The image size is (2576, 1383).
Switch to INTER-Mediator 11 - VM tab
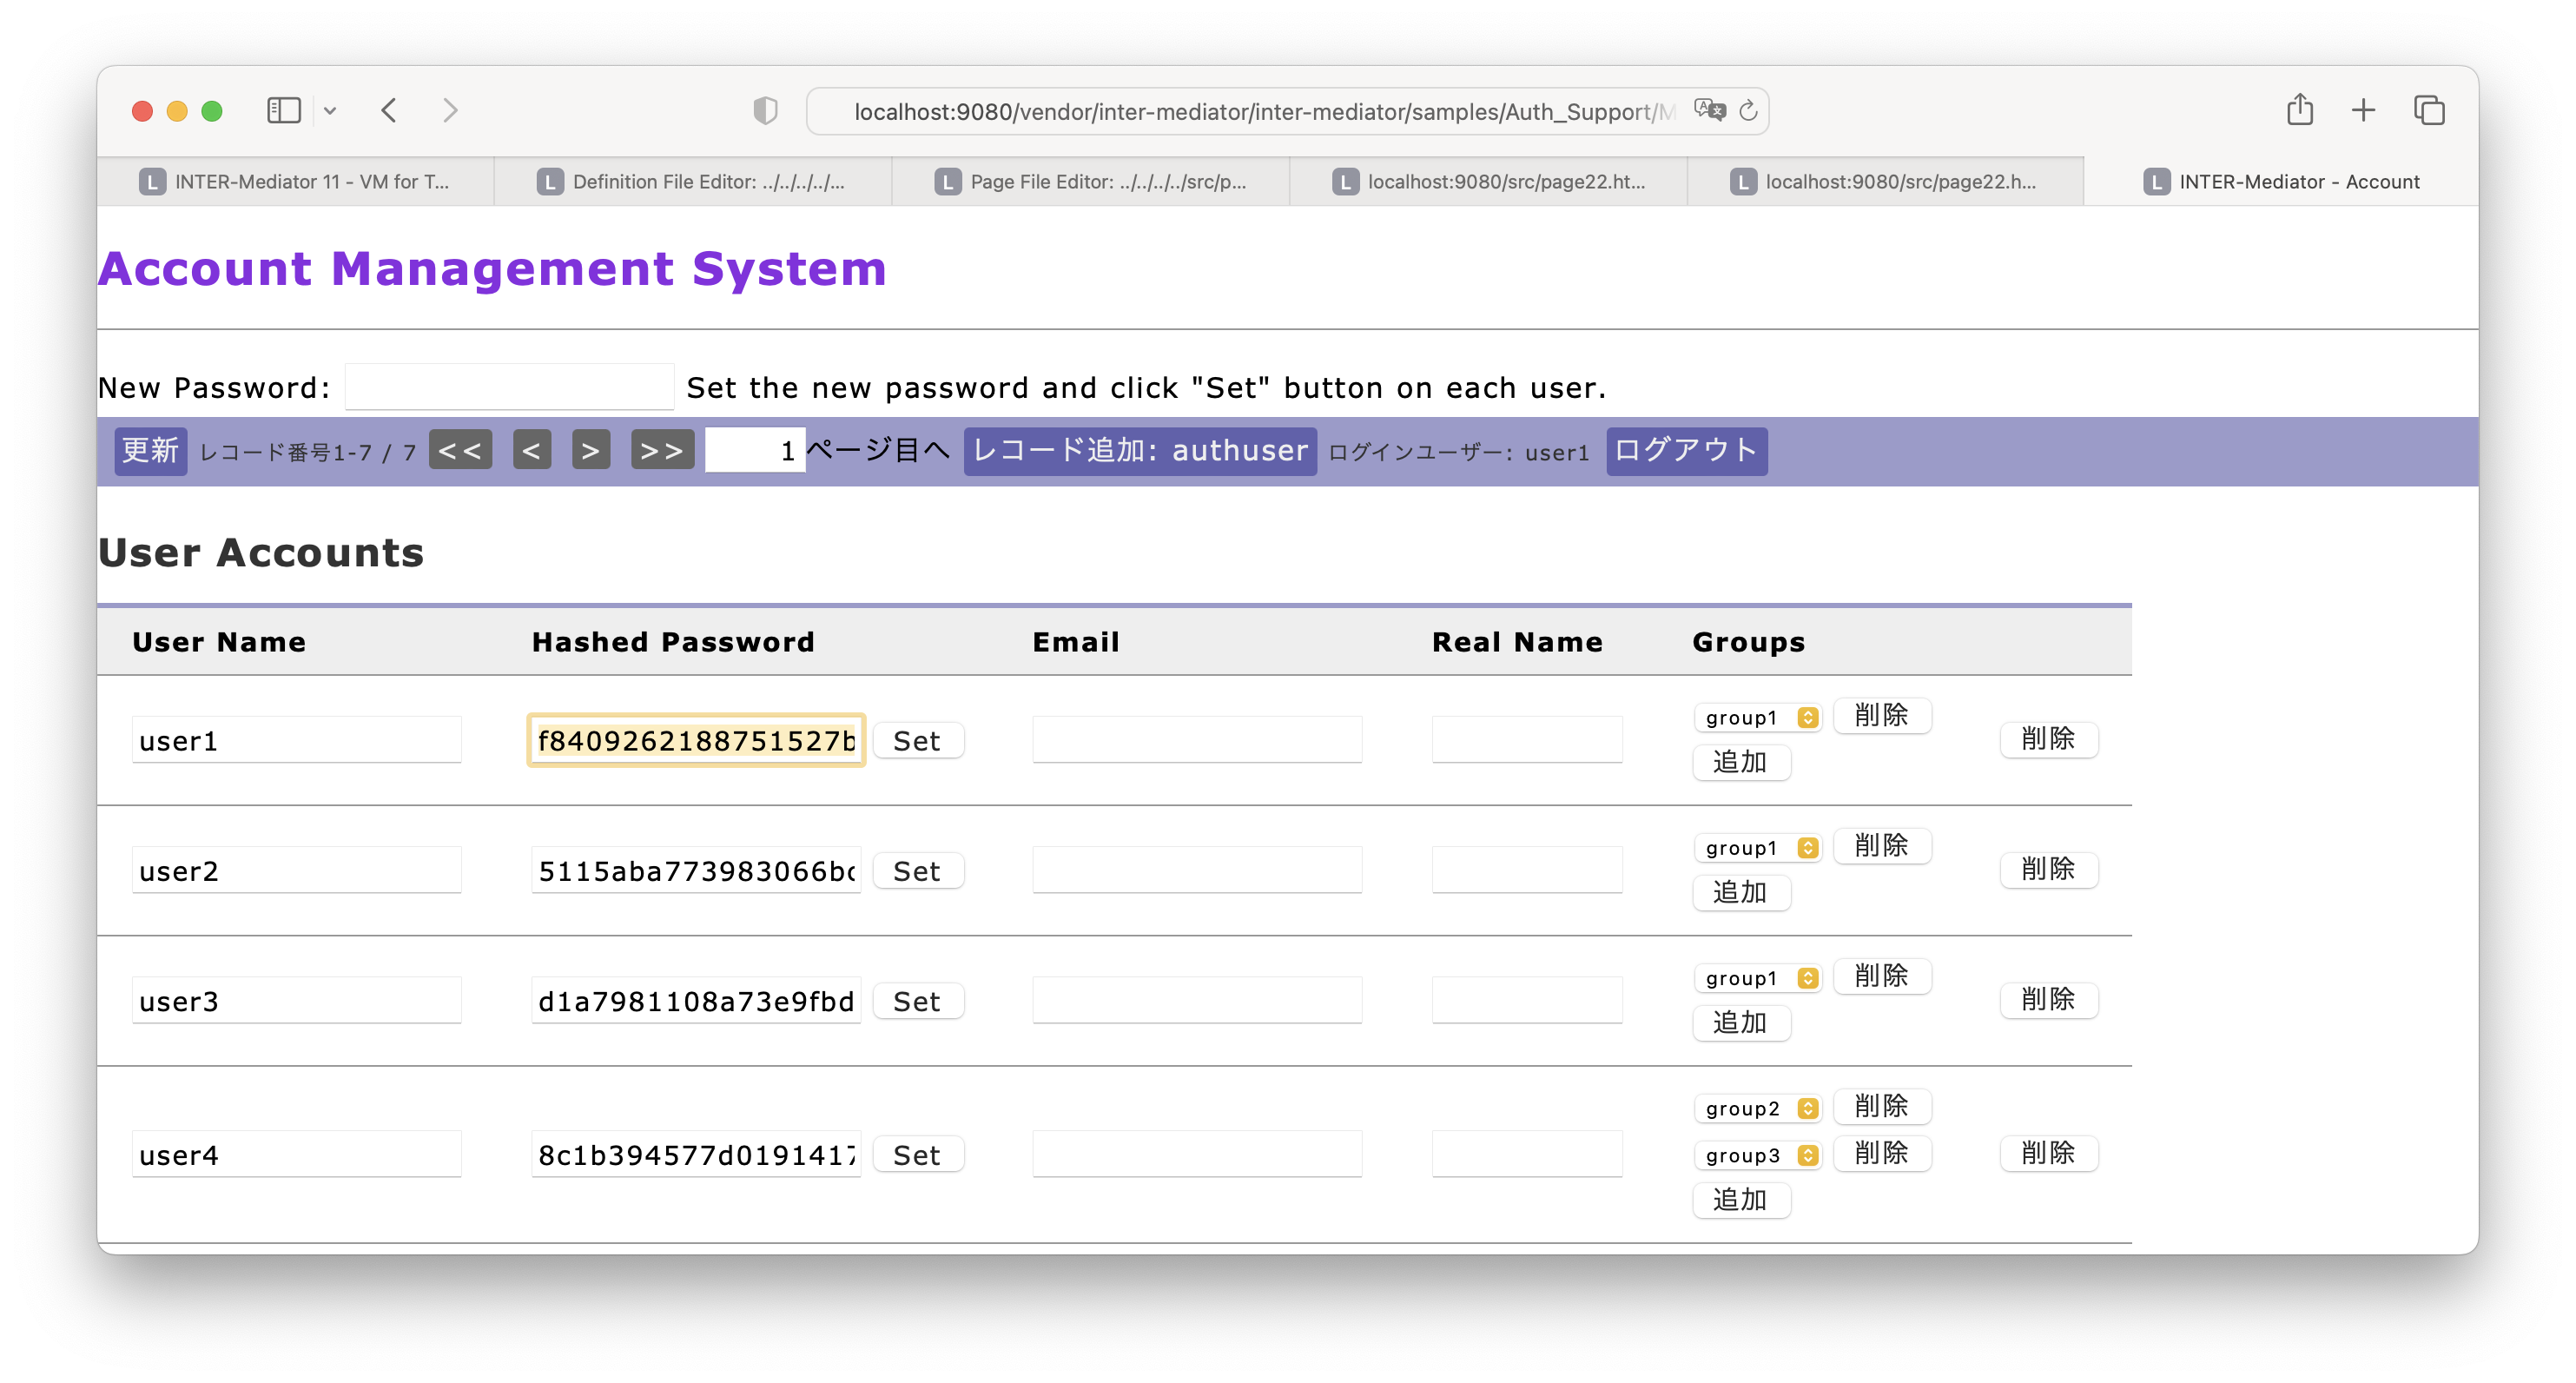tap(295, 181)
